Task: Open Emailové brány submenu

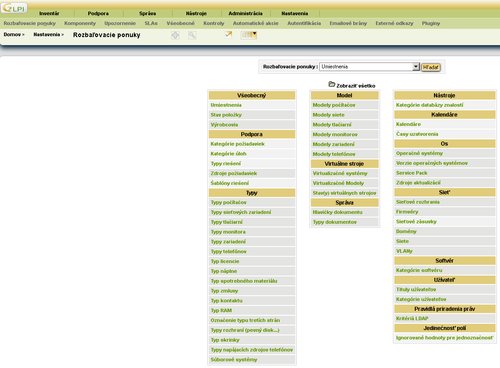Action: 348,23
